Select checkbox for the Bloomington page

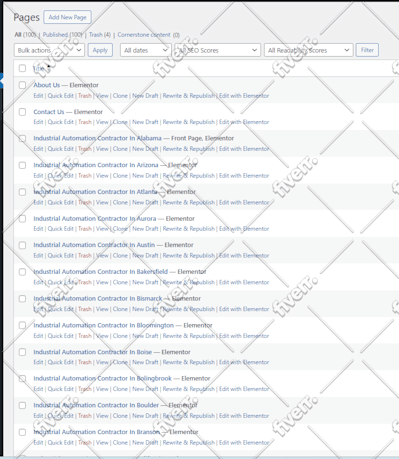tap(22, 325)
